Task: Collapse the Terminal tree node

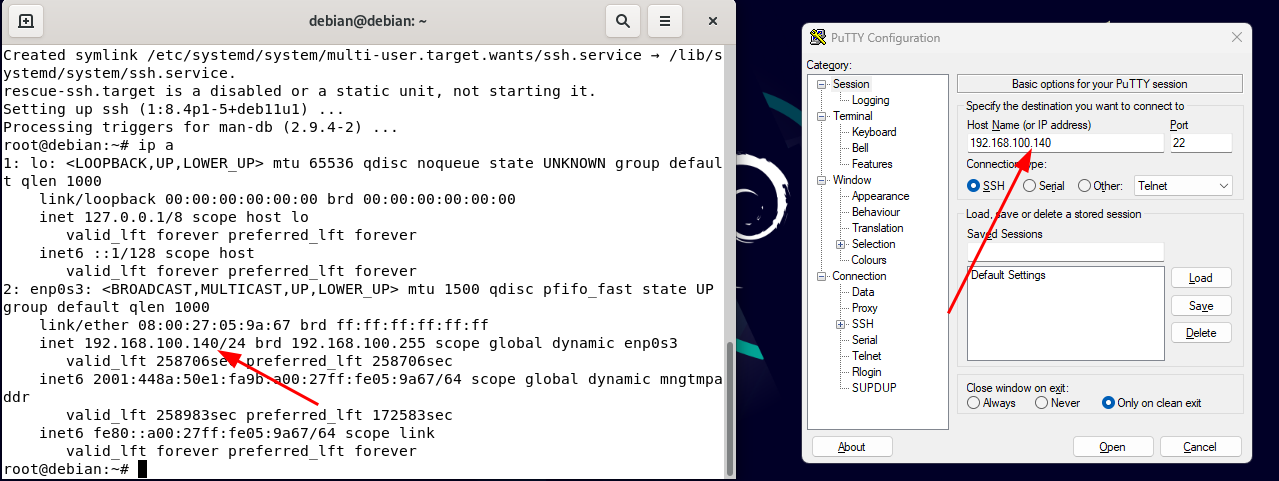Action: pyautogui.click(x=824, y=116)
